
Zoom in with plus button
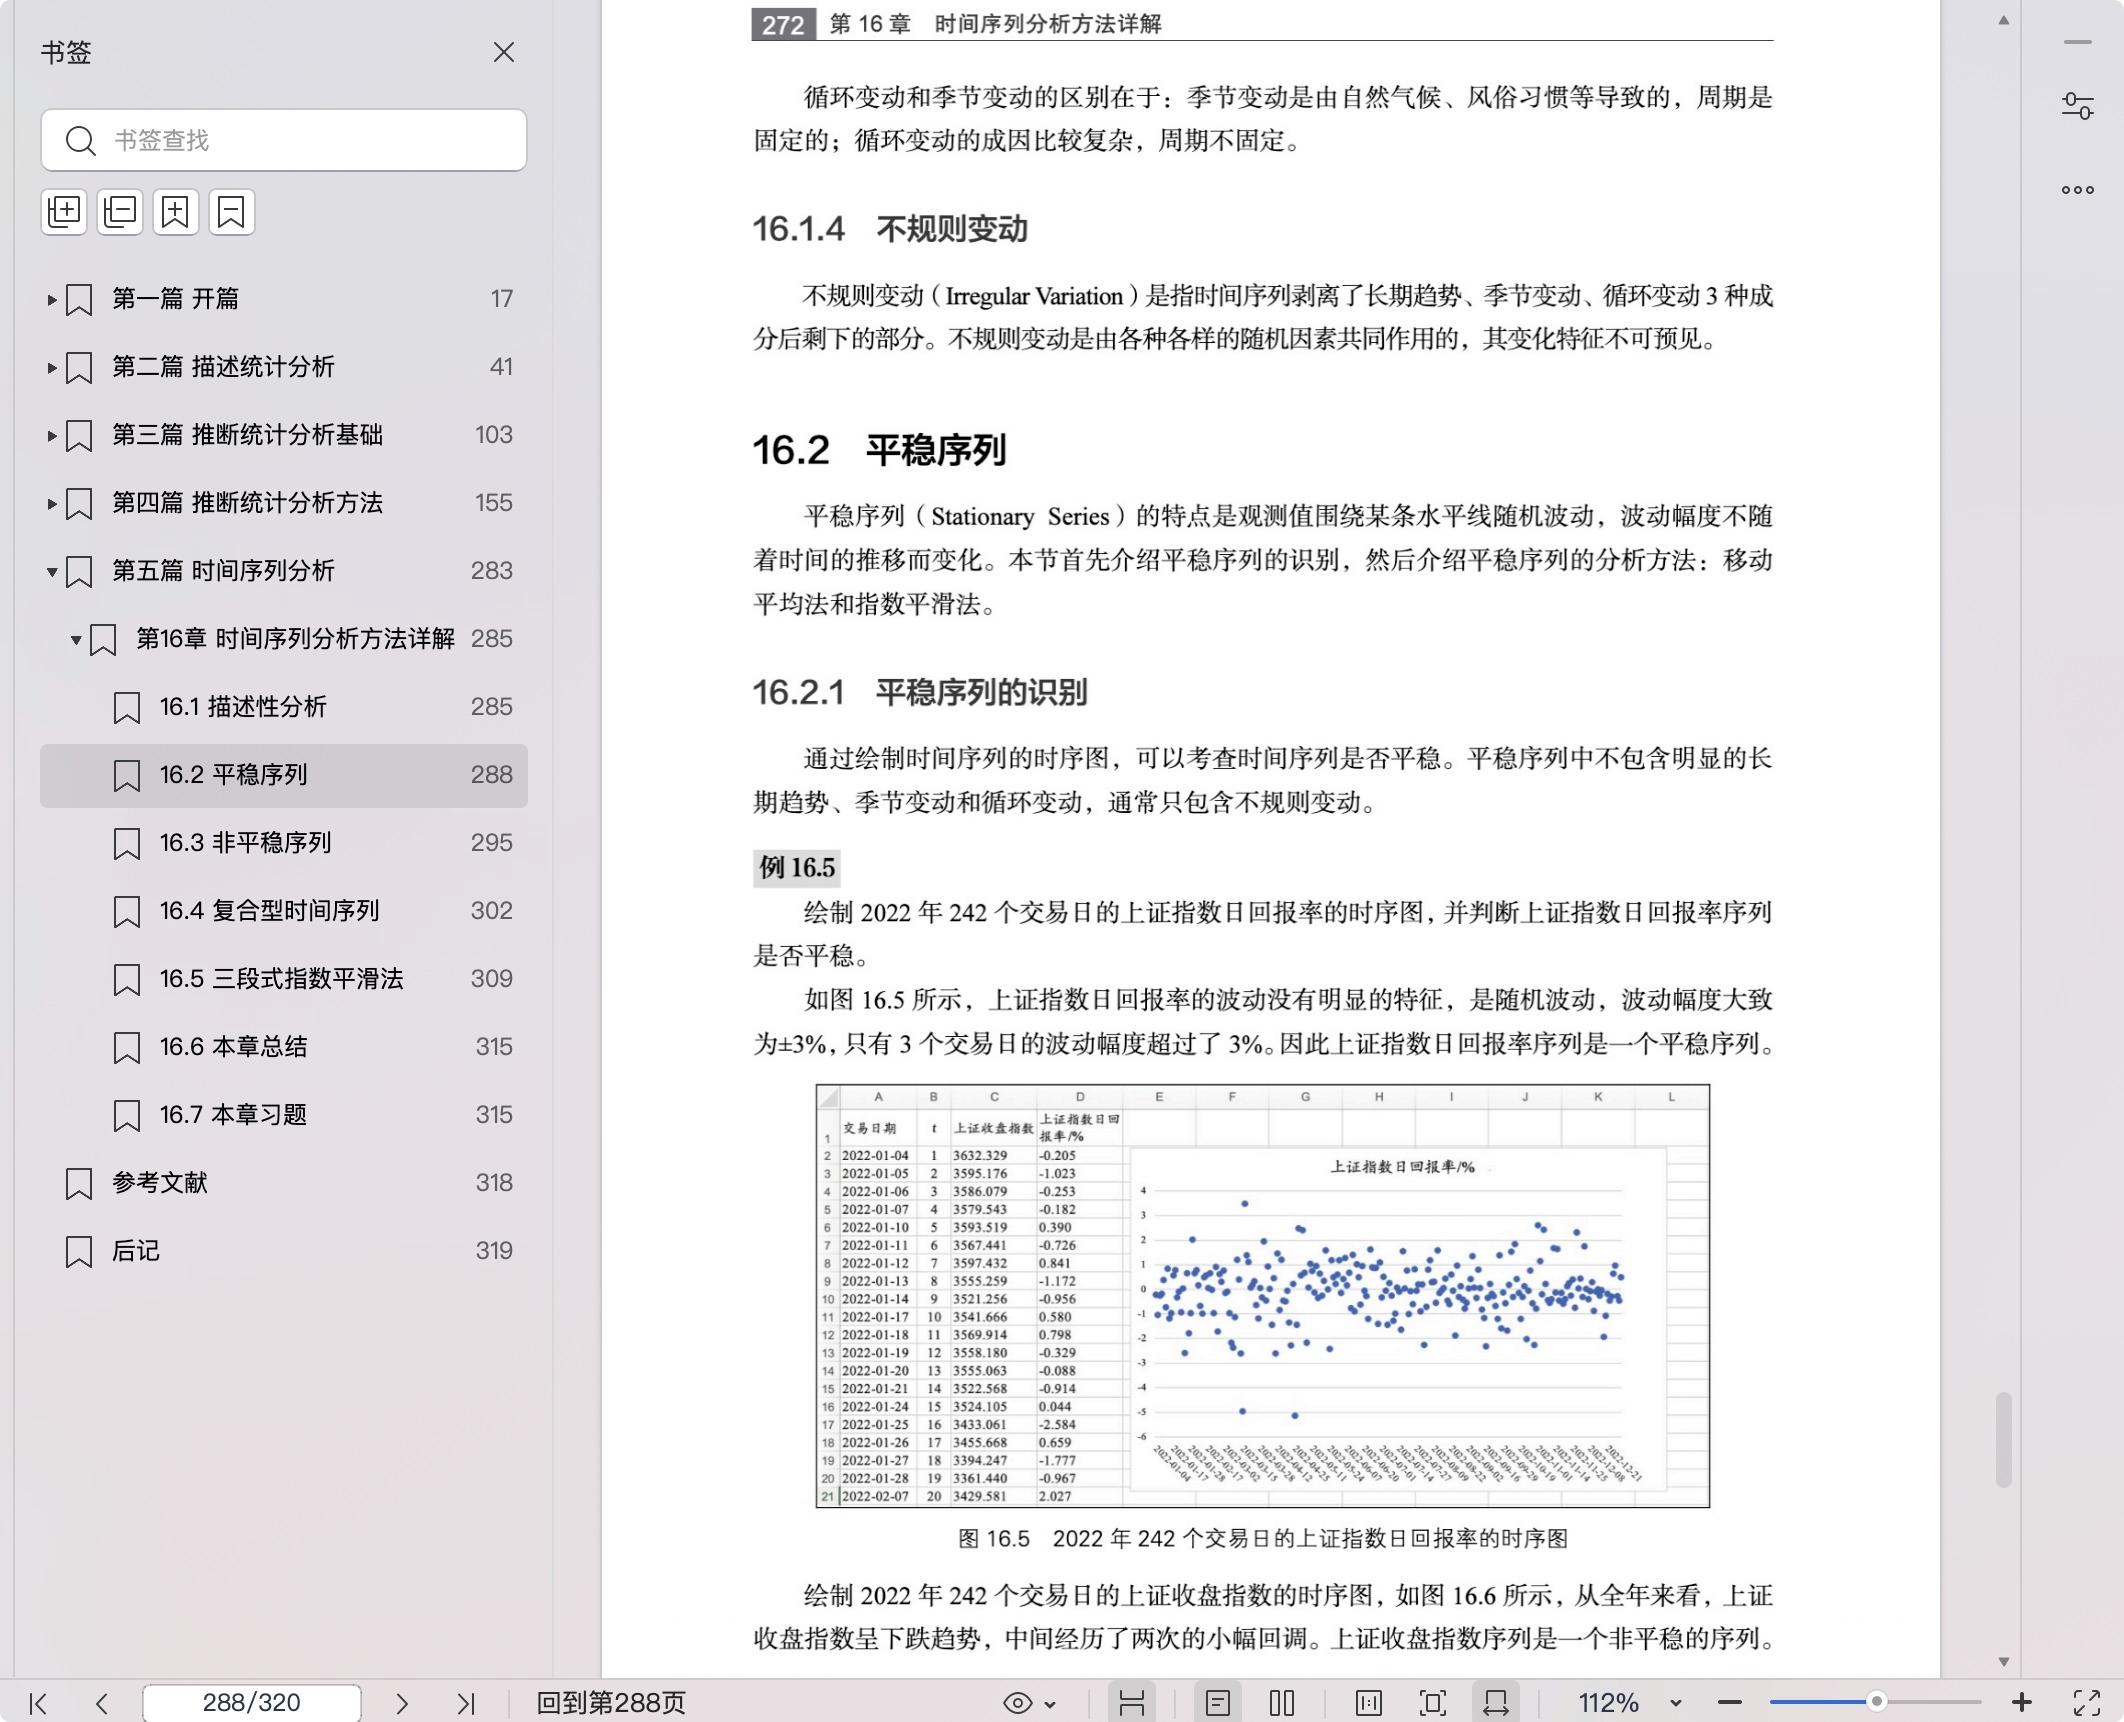tap(2022, 1702)
